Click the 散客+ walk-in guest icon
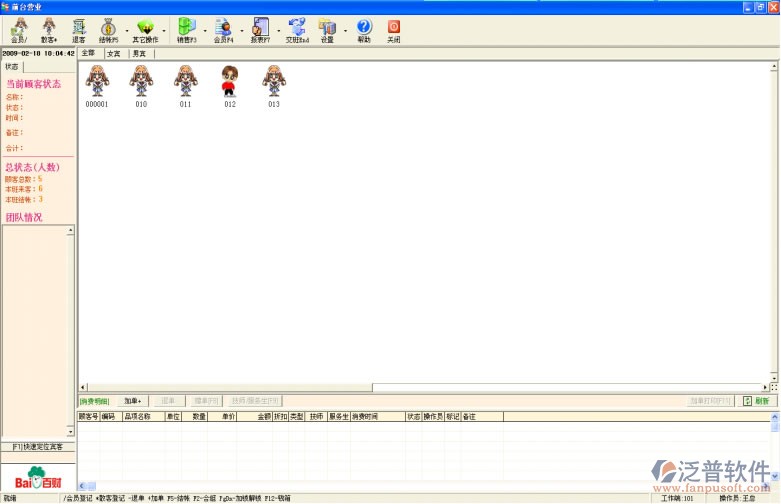The image size is (781, 504). point(48,30)
